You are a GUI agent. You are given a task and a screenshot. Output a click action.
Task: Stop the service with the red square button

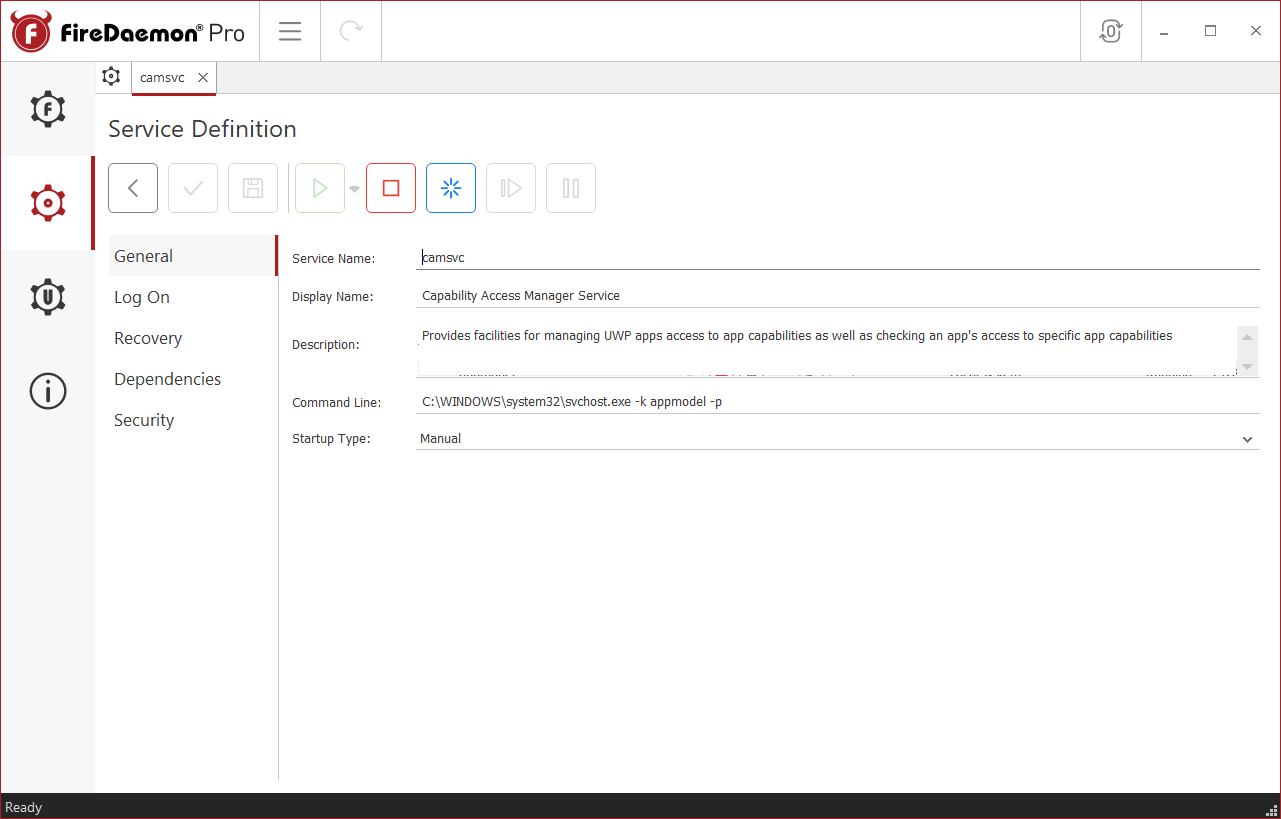tap(391, 188)
